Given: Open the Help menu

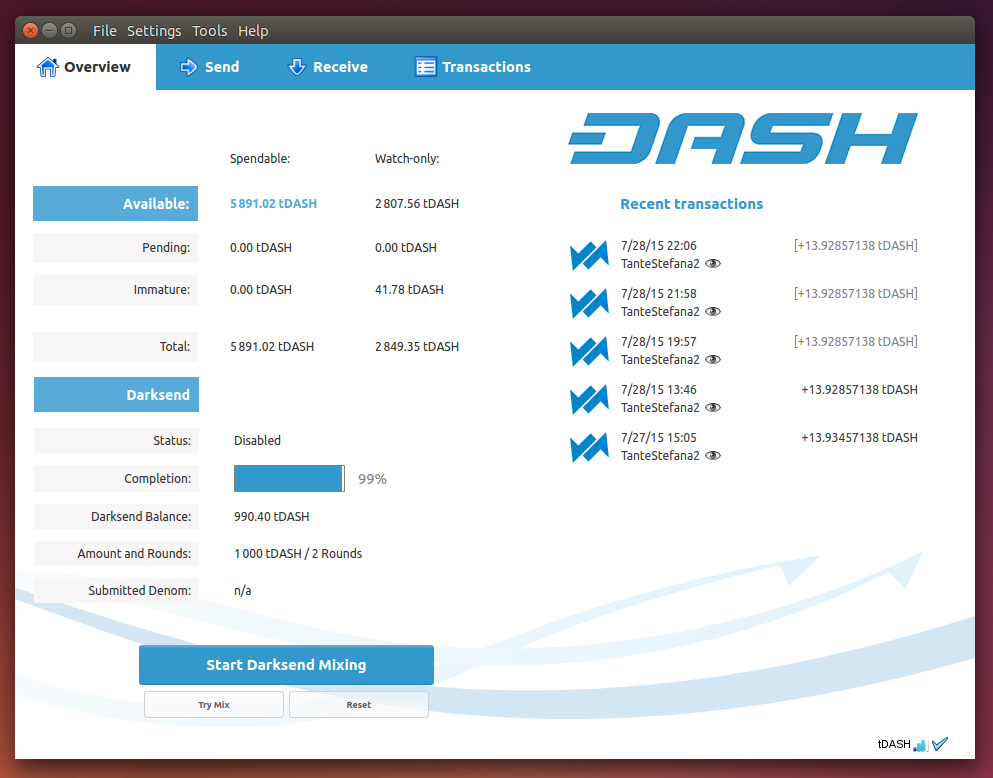Looking at the screenshot, I should 253,30.
